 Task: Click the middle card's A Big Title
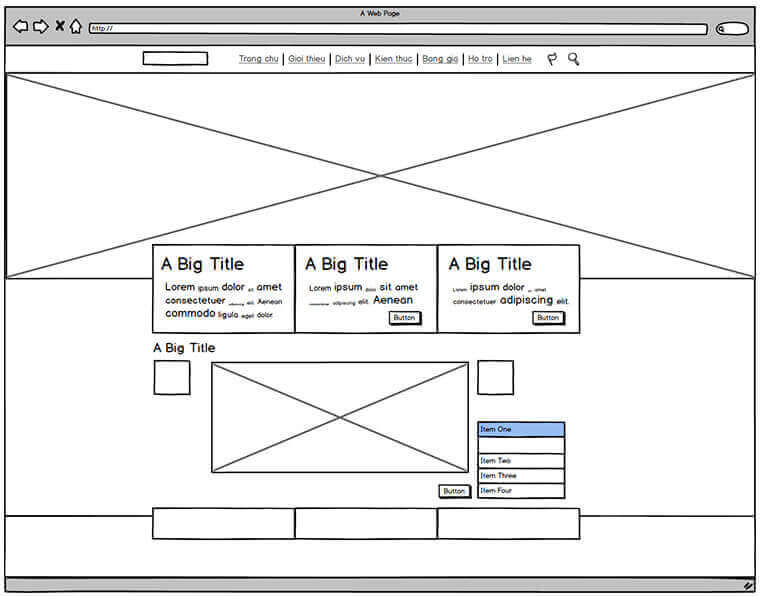coord(347,264)
